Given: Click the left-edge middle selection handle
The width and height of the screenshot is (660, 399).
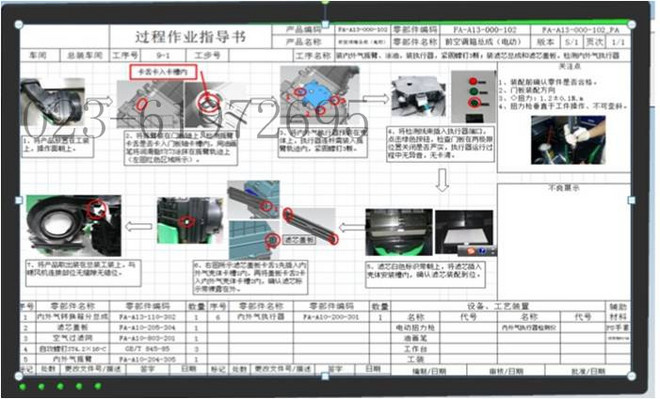Looking at the screenshot, I should (x=19, y=200).
